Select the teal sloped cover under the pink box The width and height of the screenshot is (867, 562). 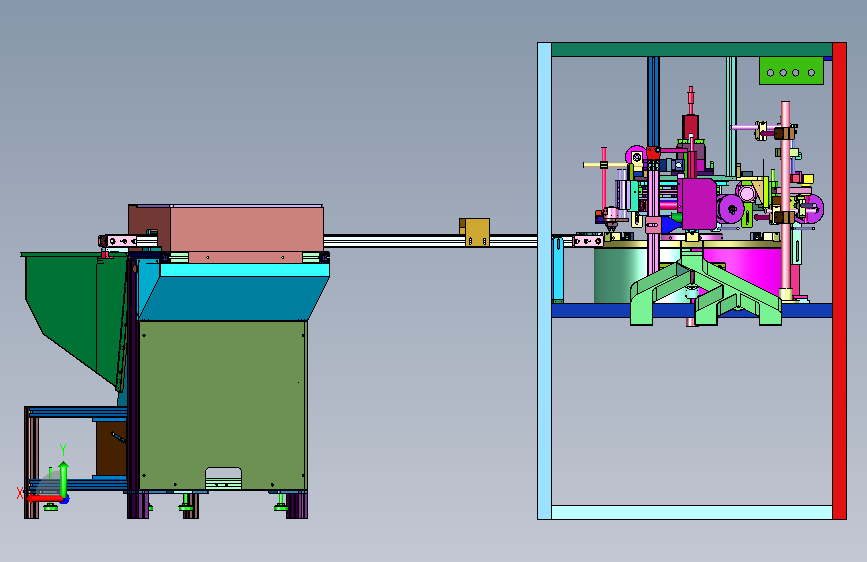point(232,298)
